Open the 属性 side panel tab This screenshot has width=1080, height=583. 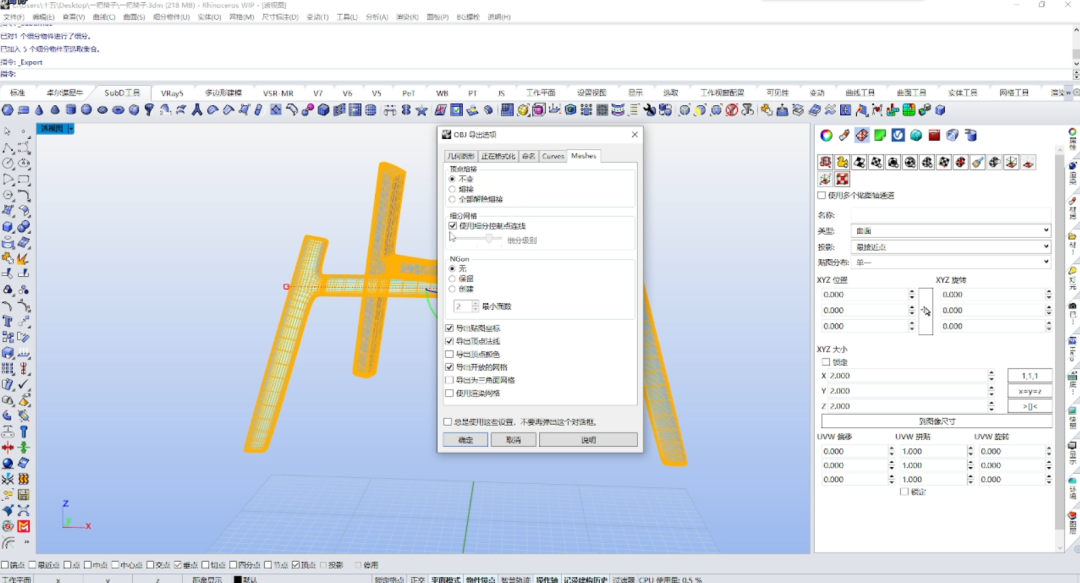click(1072, 140)
